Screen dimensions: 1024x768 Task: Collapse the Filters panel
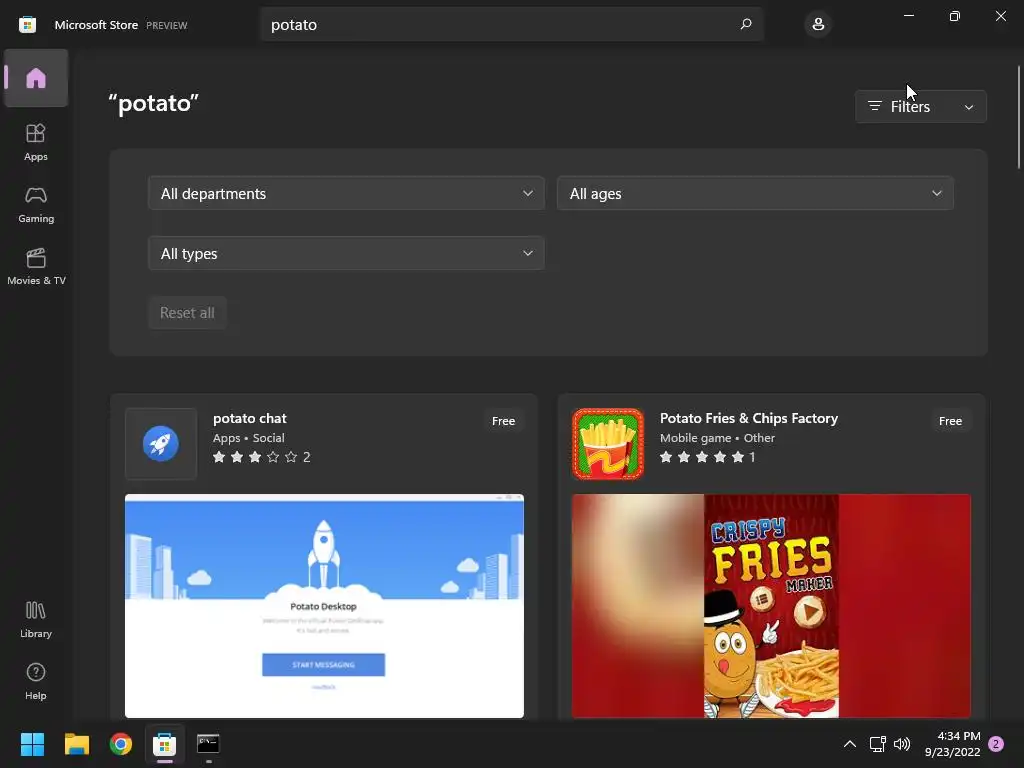[x=921, y=106]
